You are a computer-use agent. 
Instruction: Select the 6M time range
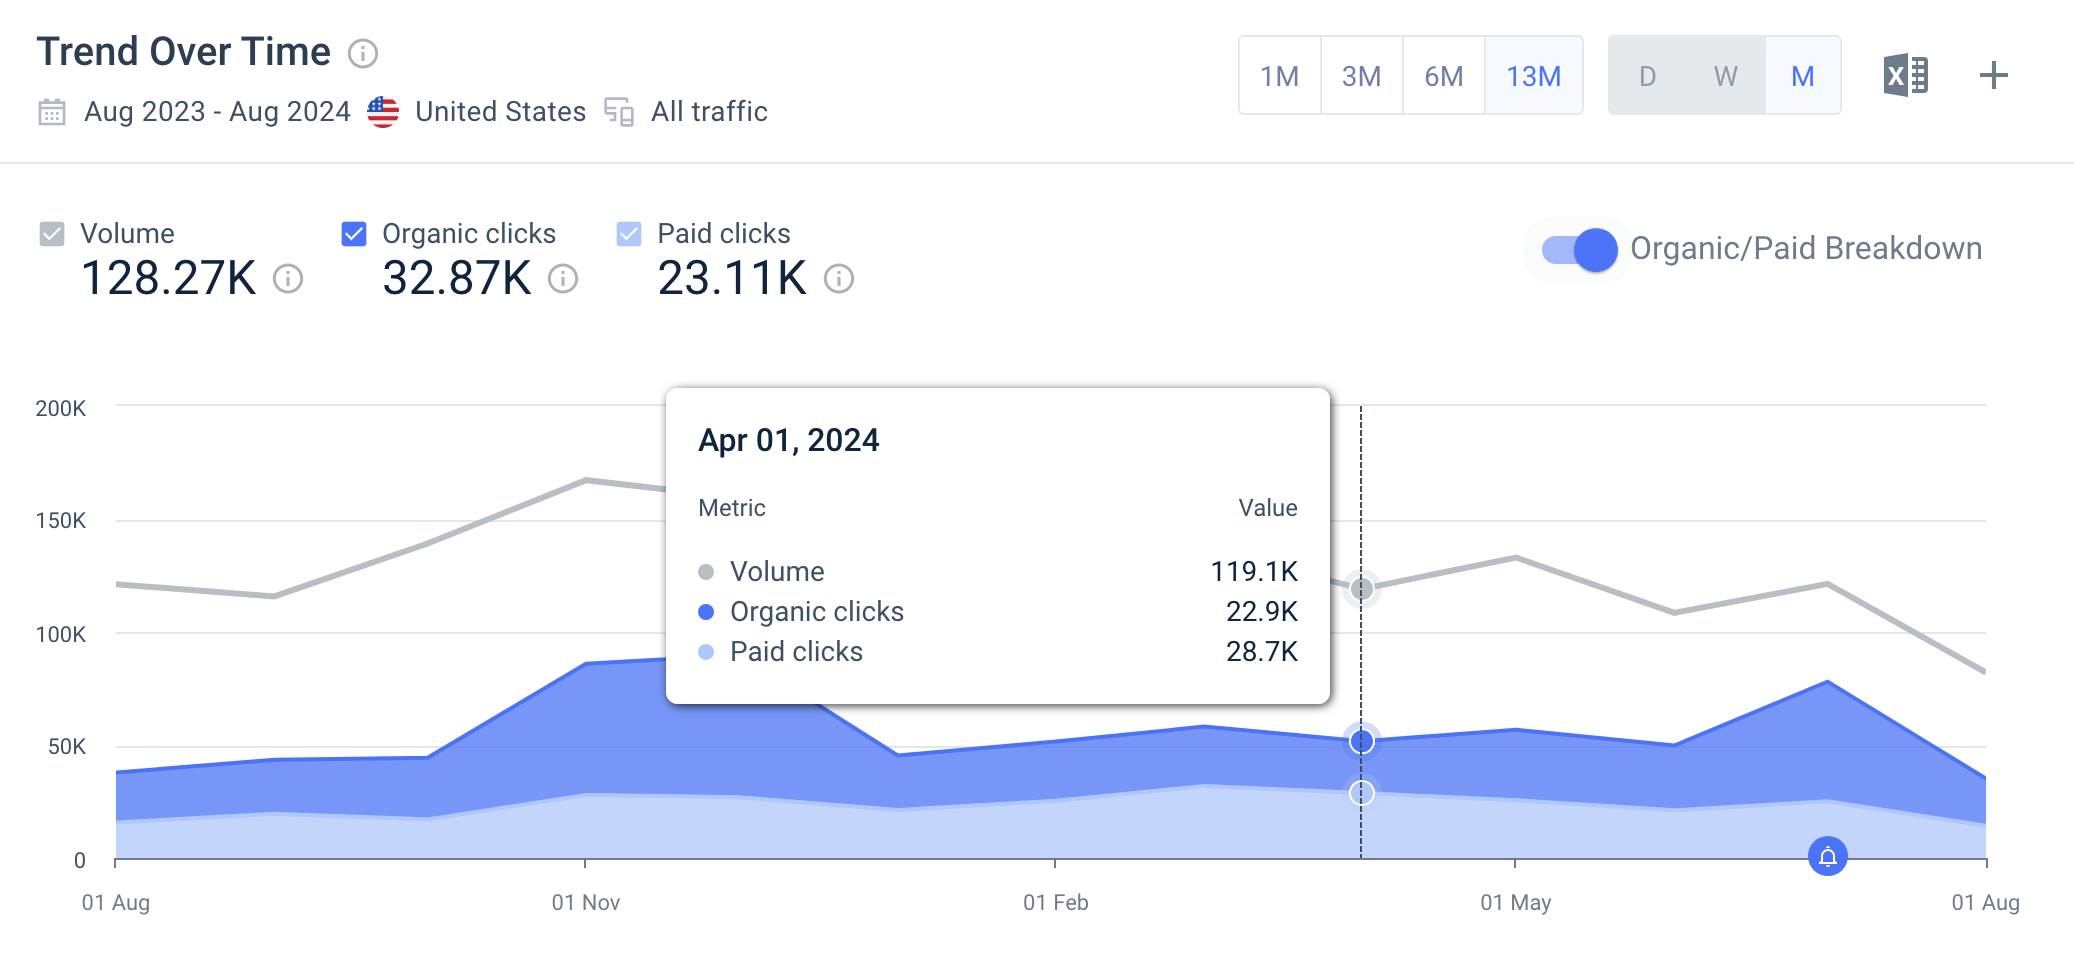click(1444, 76)
